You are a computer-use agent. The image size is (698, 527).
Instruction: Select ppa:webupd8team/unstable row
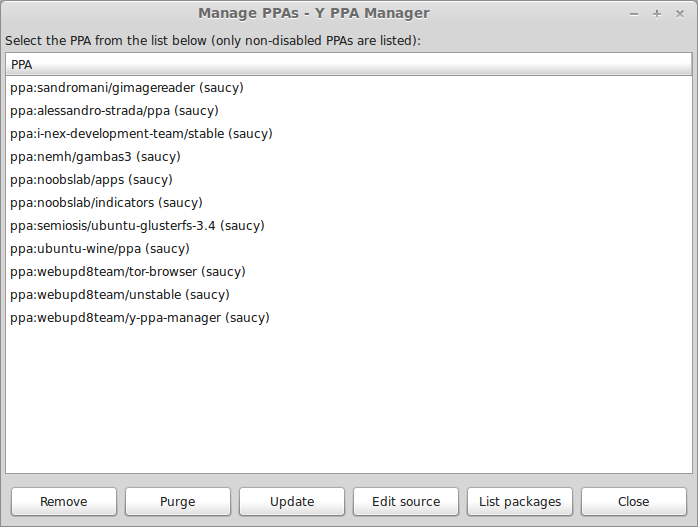tap(349, 295)
